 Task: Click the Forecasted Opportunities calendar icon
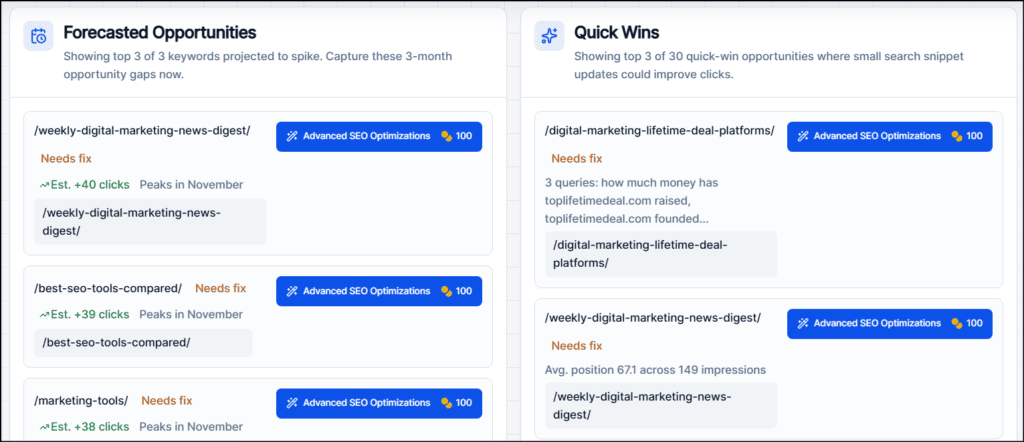click(x=39, y=35)
